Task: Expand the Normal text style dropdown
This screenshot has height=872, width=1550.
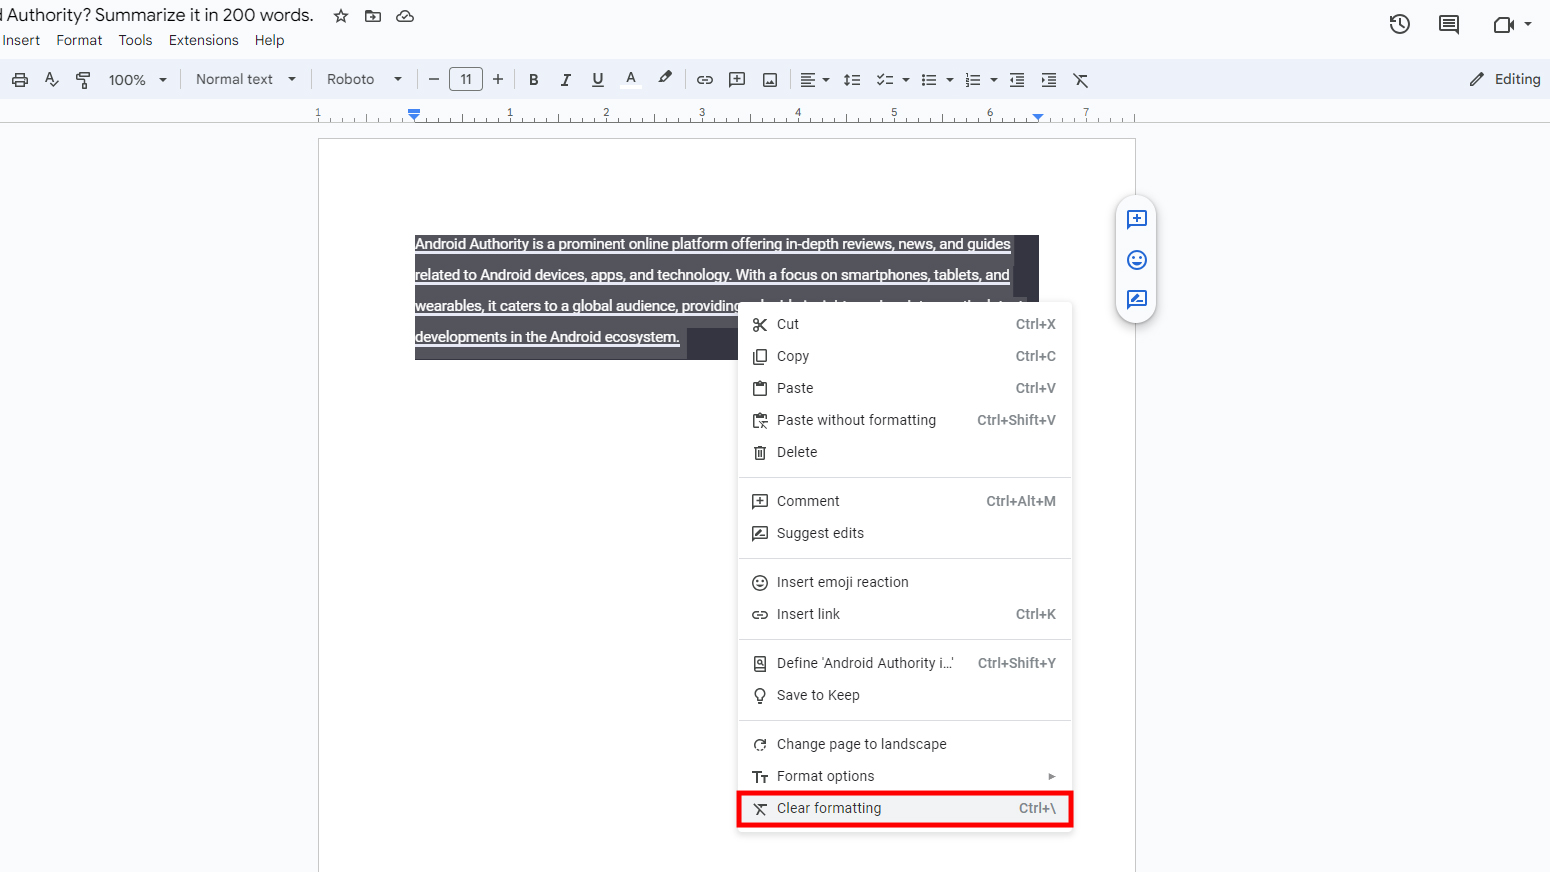Action: tap(245, 80)
